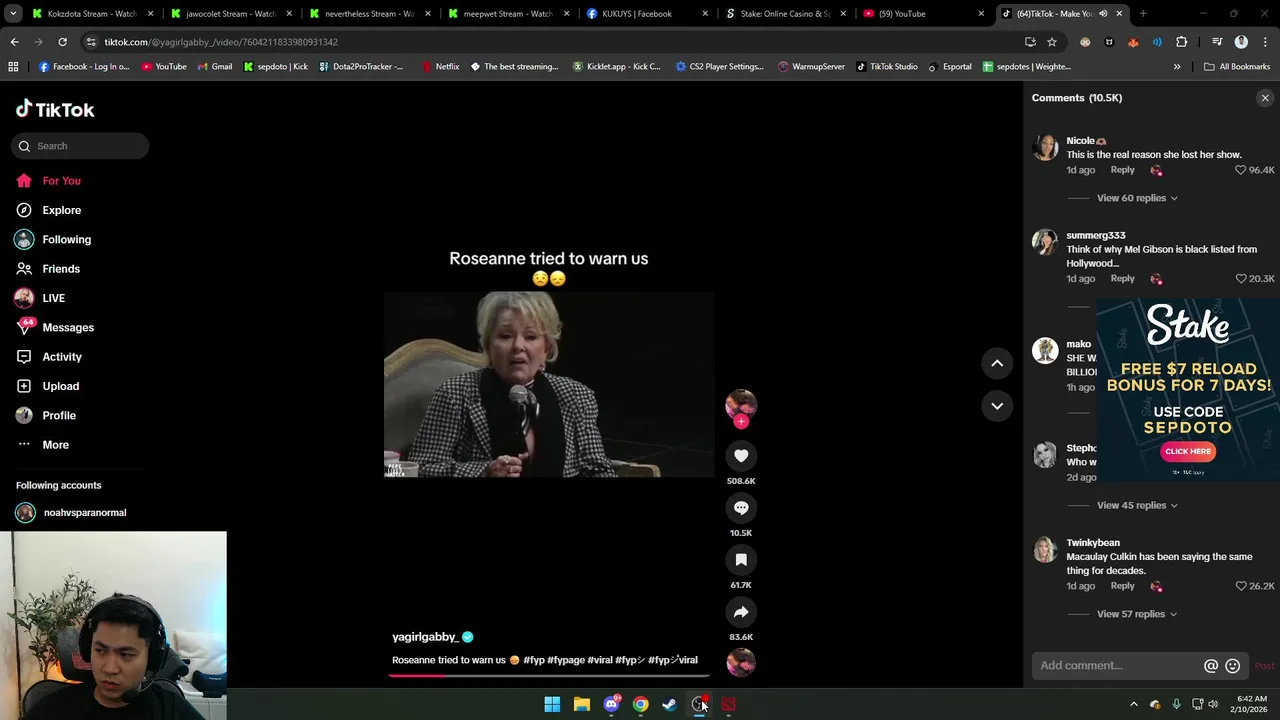This screenshot has height=720, width=1280.
Task: Close the Comments panel
Action: tap(1265, 98)
